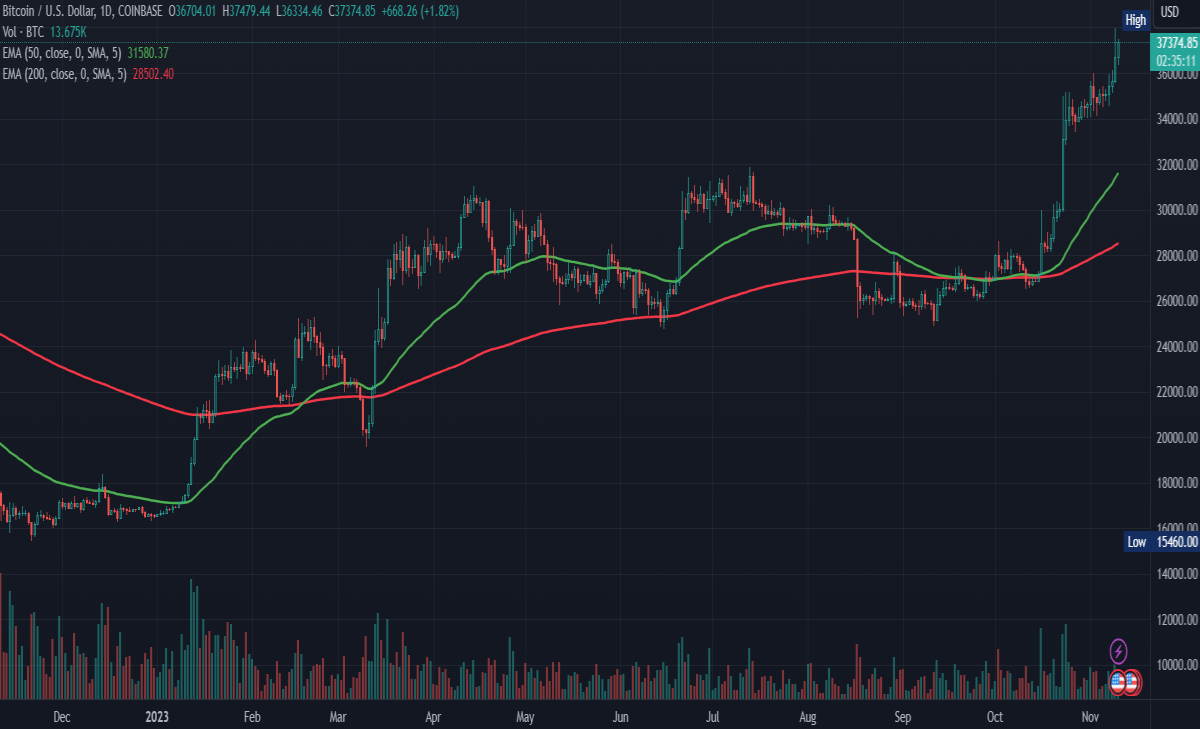Click the EMA 50 value 31580.37
1200x729 pixels.
(x=148, y=53)
